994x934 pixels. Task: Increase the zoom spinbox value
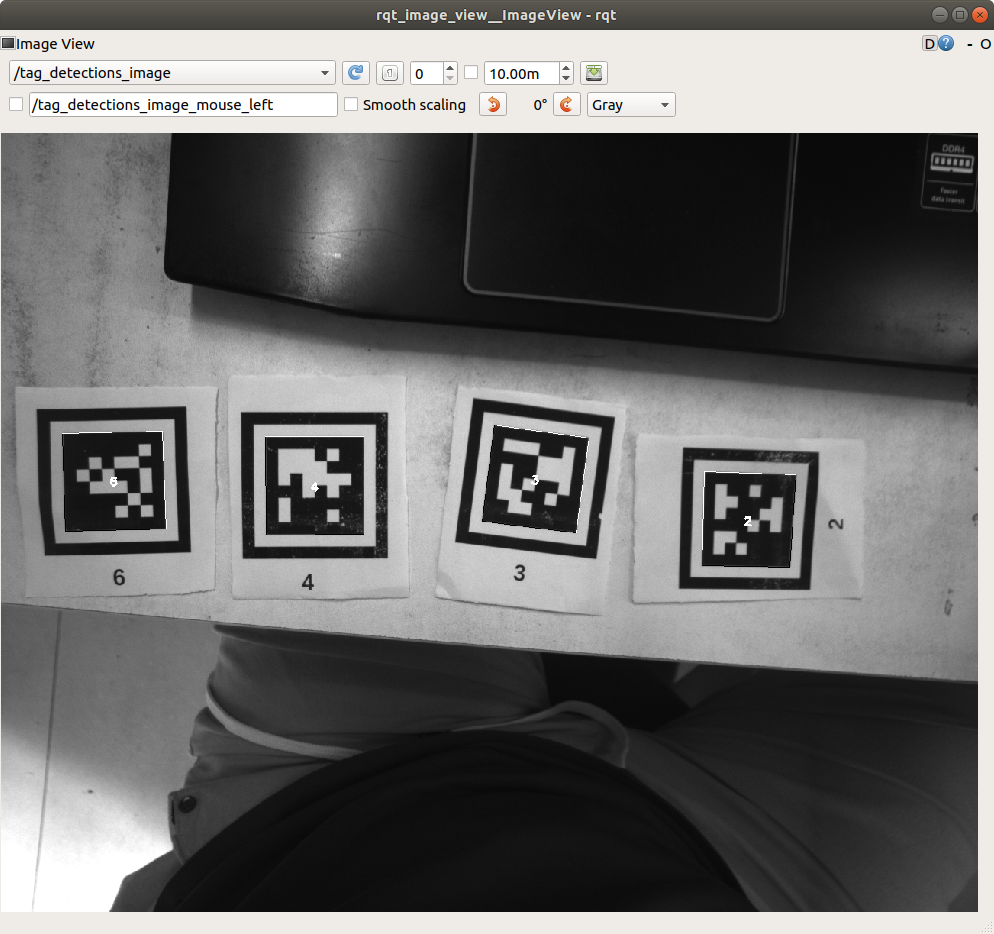click(x=450, y=67)
